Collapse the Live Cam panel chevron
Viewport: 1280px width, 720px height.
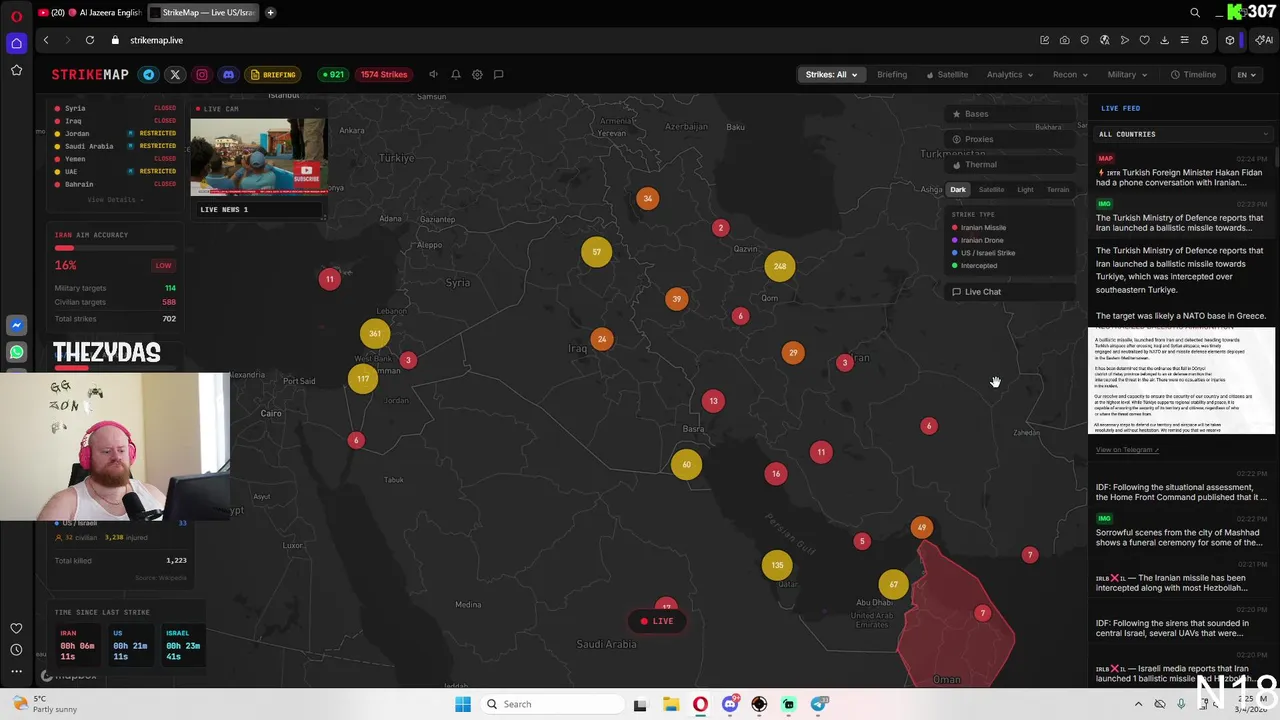click(x=318, y=109)
